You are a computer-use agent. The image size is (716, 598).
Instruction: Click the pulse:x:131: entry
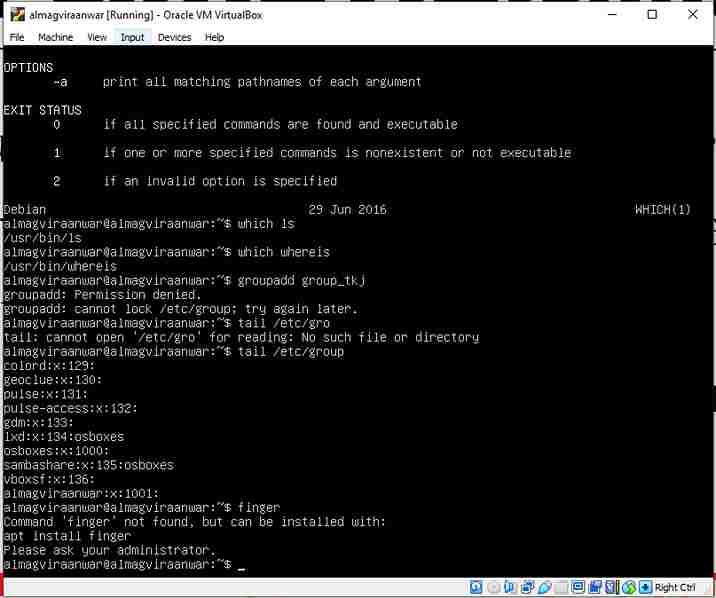tap(46, 393)
